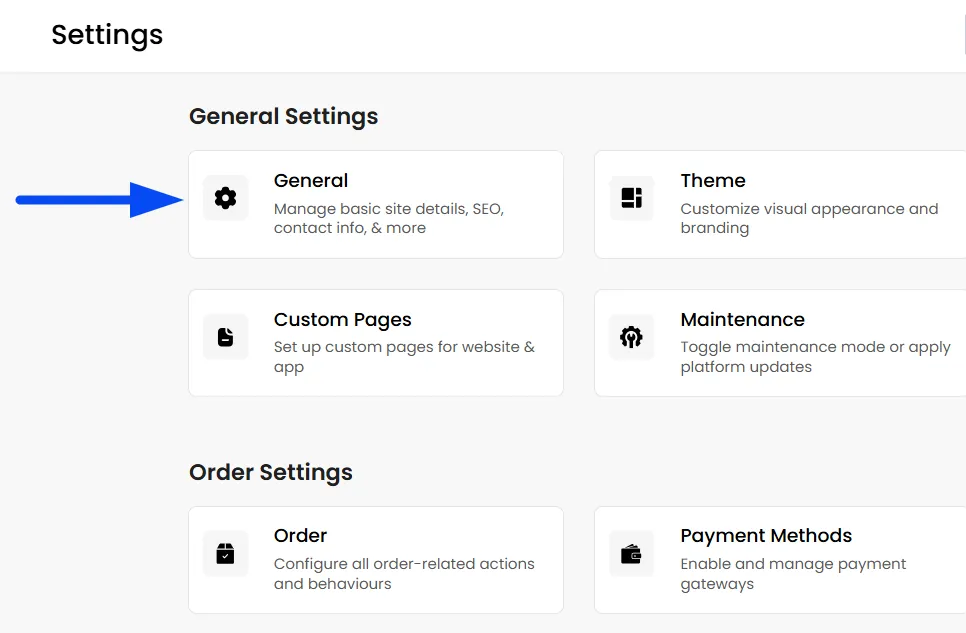The image size is (966, 633).
Task: Open the General settings title
Action: [311, 181]
